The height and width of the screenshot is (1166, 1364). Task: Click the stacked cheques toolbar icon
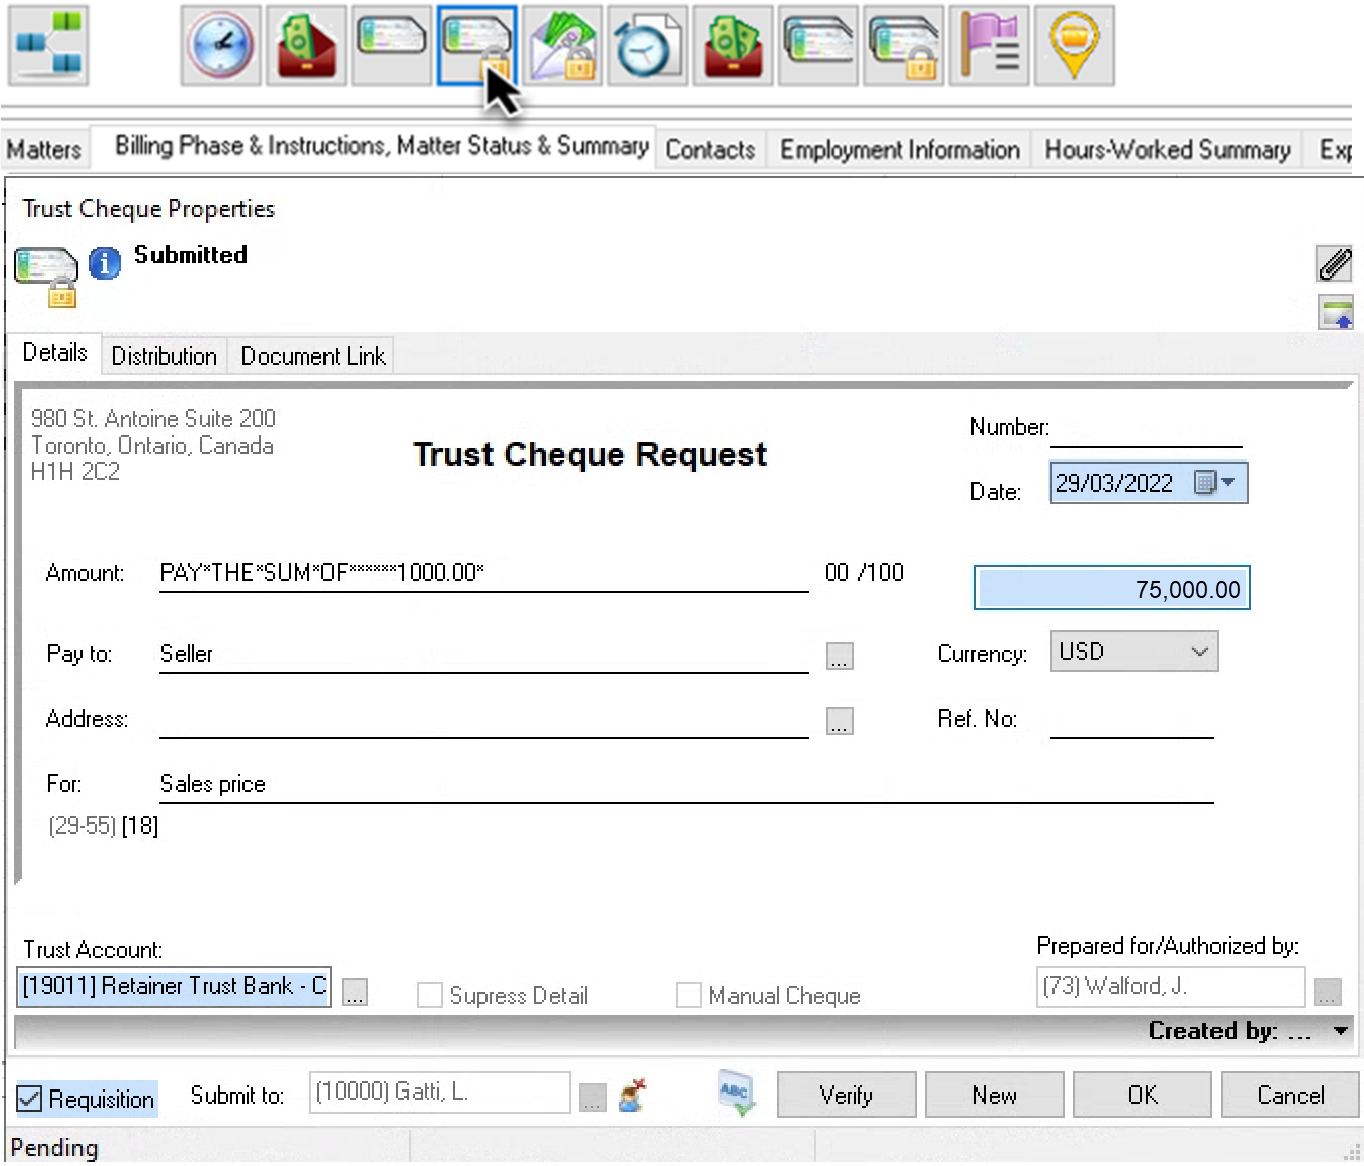coord(818,45)
